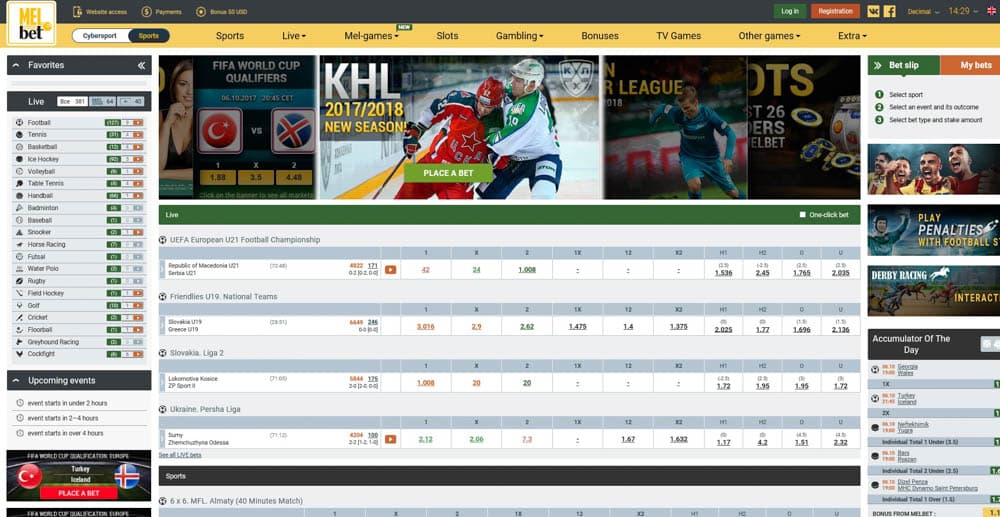Collapse sidebar with double-chevron in Favorites
The image size is (1000, 517).
[142, 65]
